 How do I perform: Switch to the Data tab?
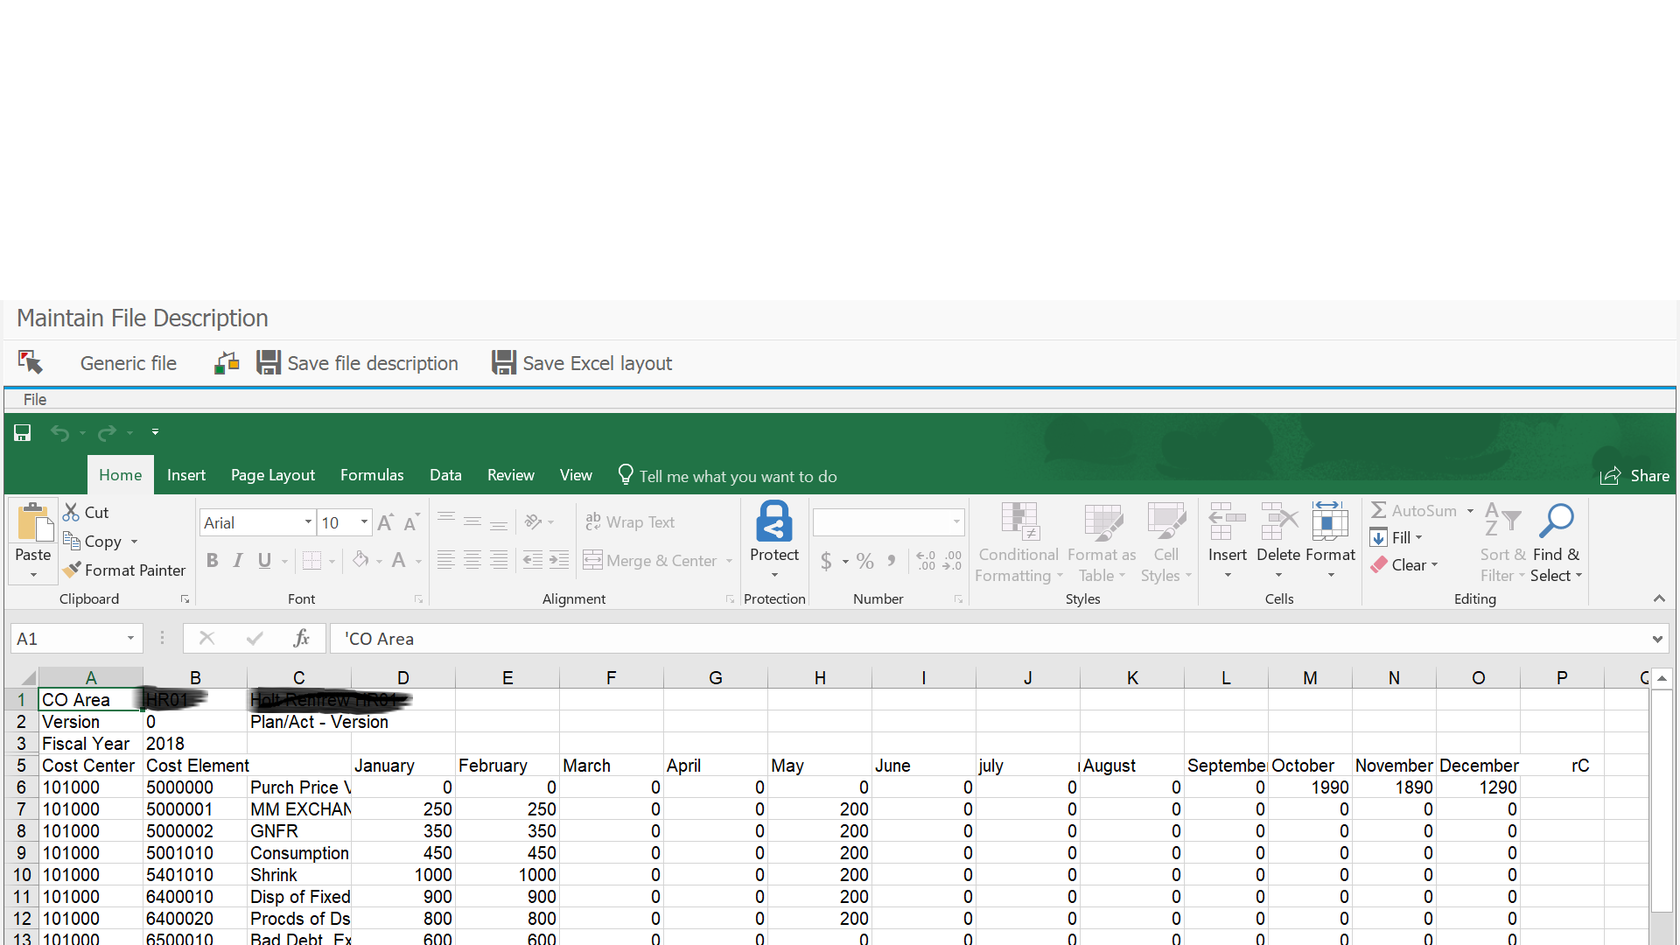446,475
